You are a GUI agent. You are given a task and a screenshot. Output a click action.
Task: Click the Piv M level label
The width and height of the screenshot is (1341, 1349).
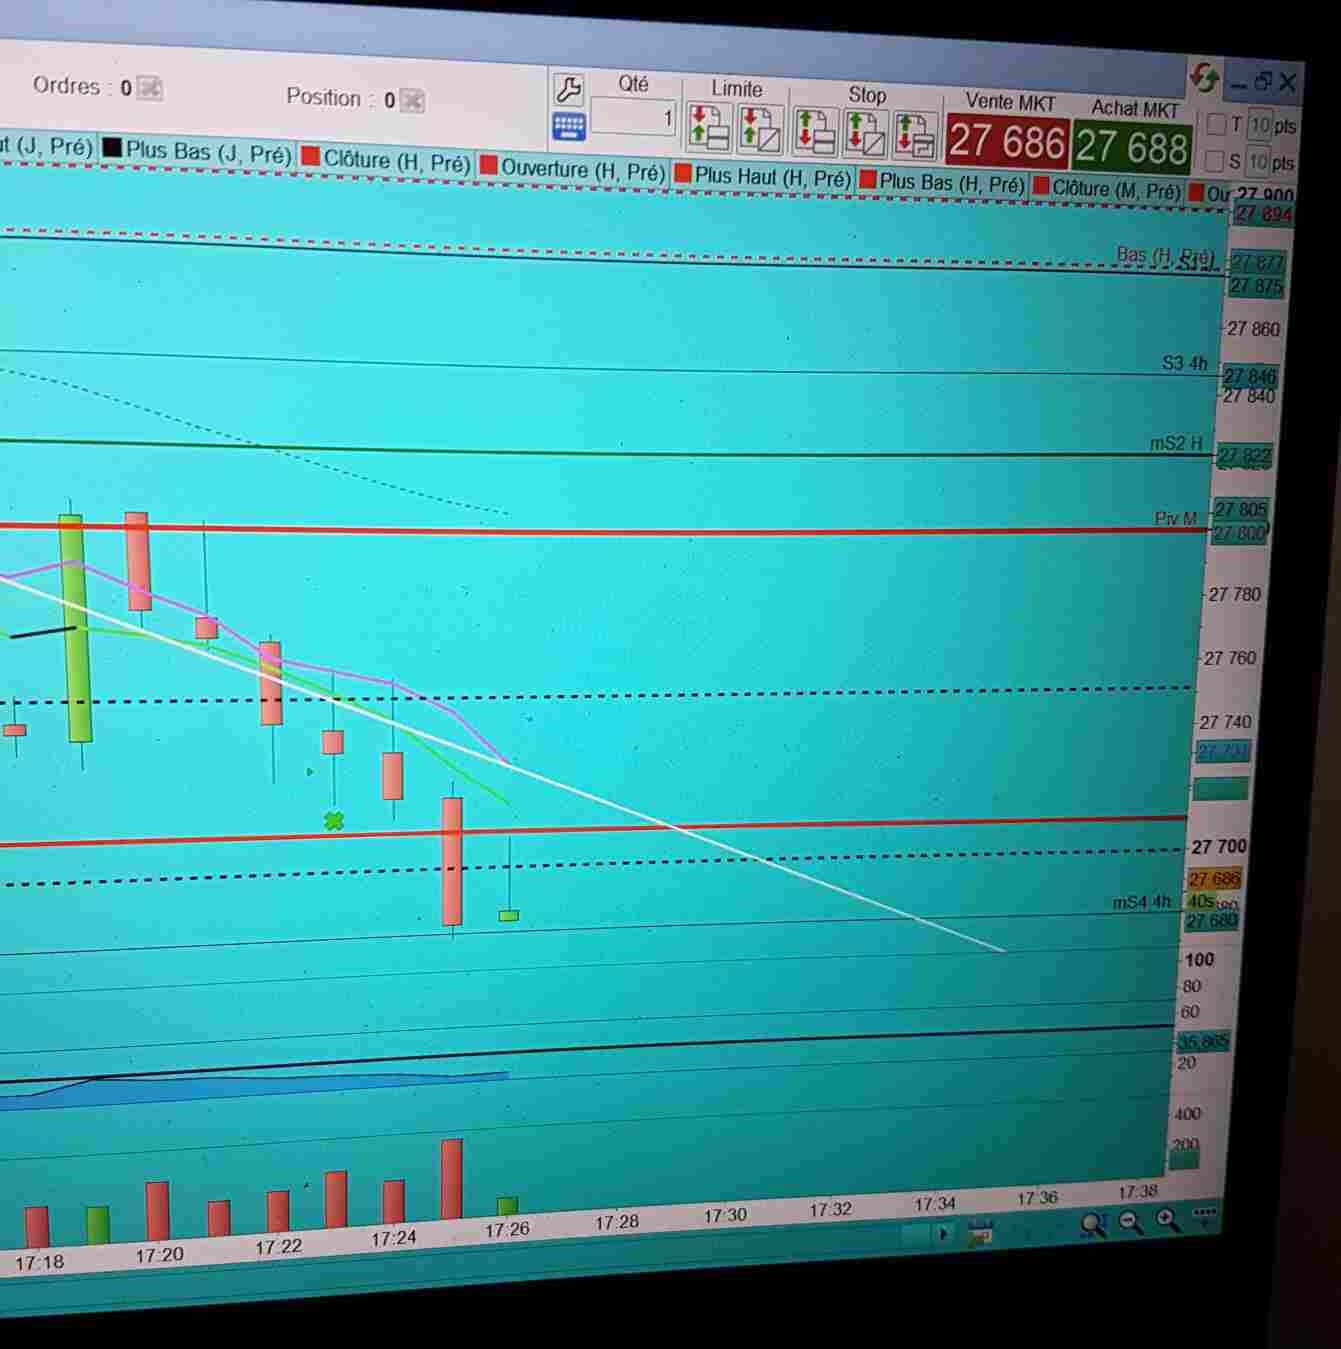pyautogui.click(x=1176, y=518)
